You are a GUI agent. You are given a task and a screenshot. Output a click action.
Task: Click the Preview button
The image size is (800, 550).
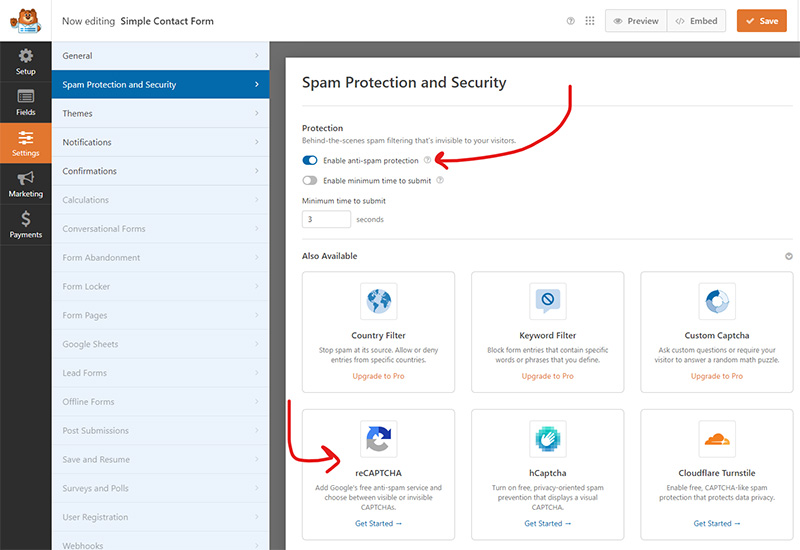[x=636, y=21]
